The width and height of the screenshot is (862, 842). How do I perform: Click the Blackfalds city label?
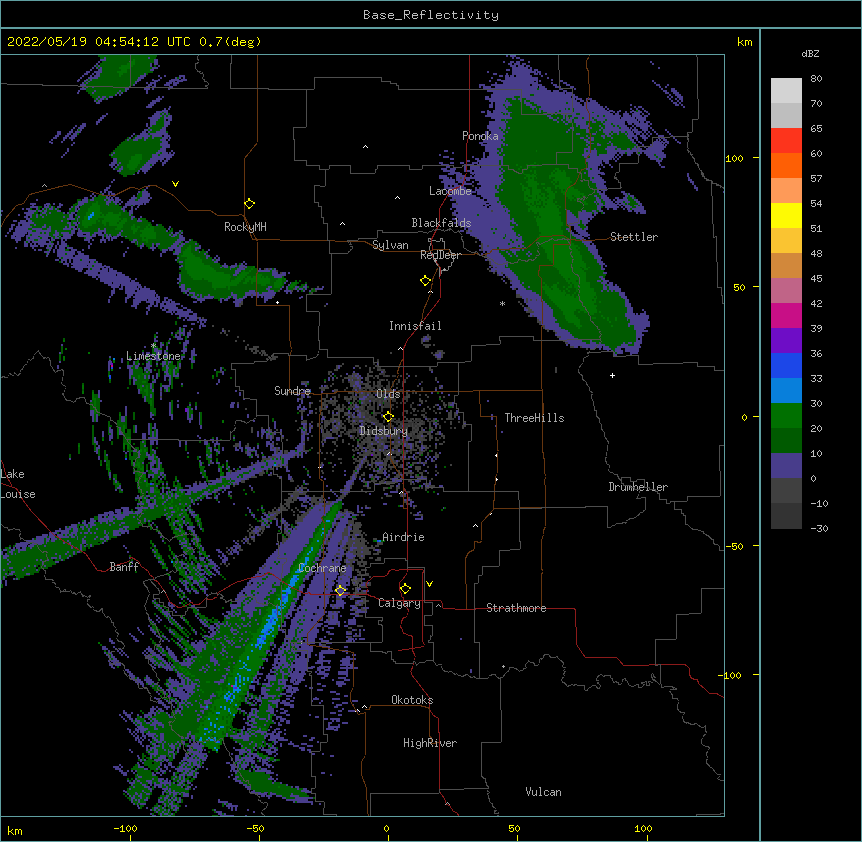point(441,223)
